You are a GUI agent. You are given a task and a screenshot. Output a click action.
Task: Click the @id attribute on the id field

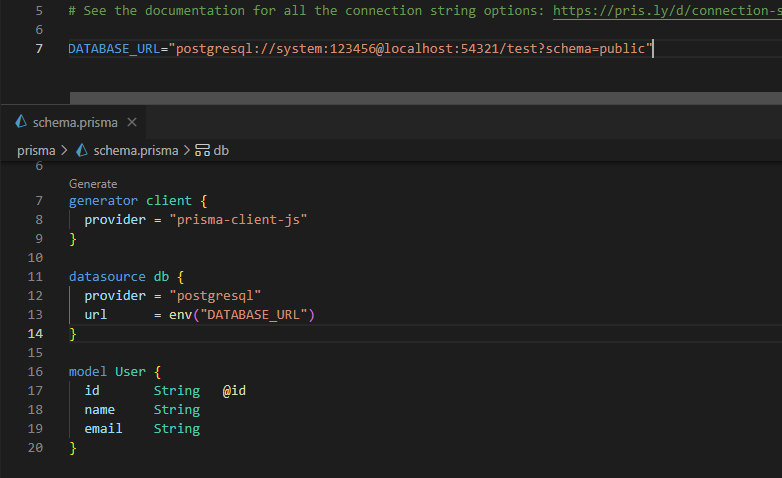coord(234,390)
